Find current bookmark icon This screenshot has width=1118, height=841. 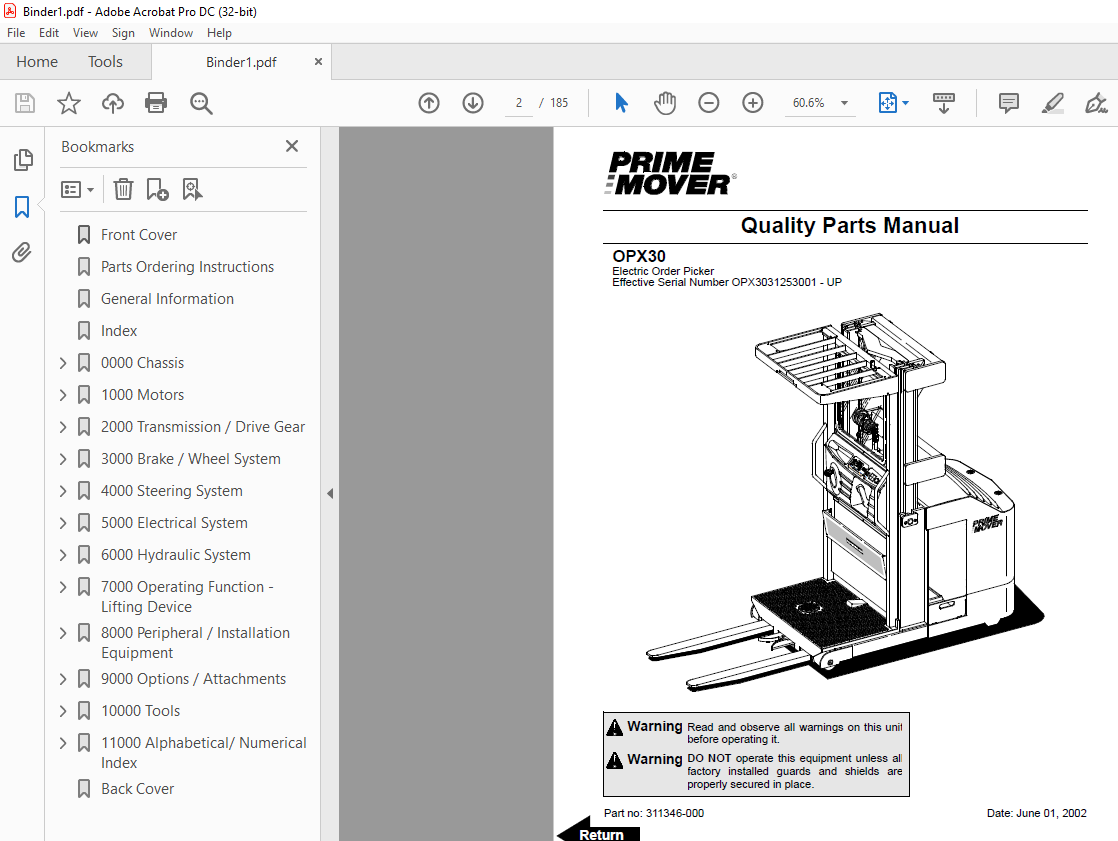pyautogui.click(x=192, y=190)
